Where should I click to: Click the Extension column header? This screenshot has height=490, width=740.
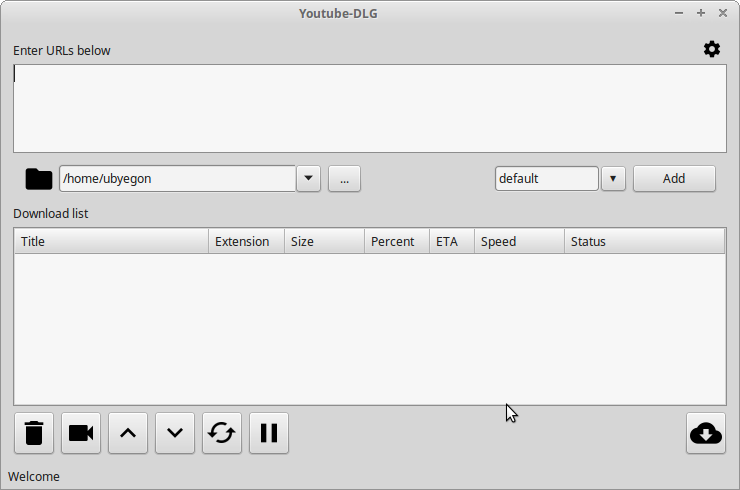(x=246, y=242)
